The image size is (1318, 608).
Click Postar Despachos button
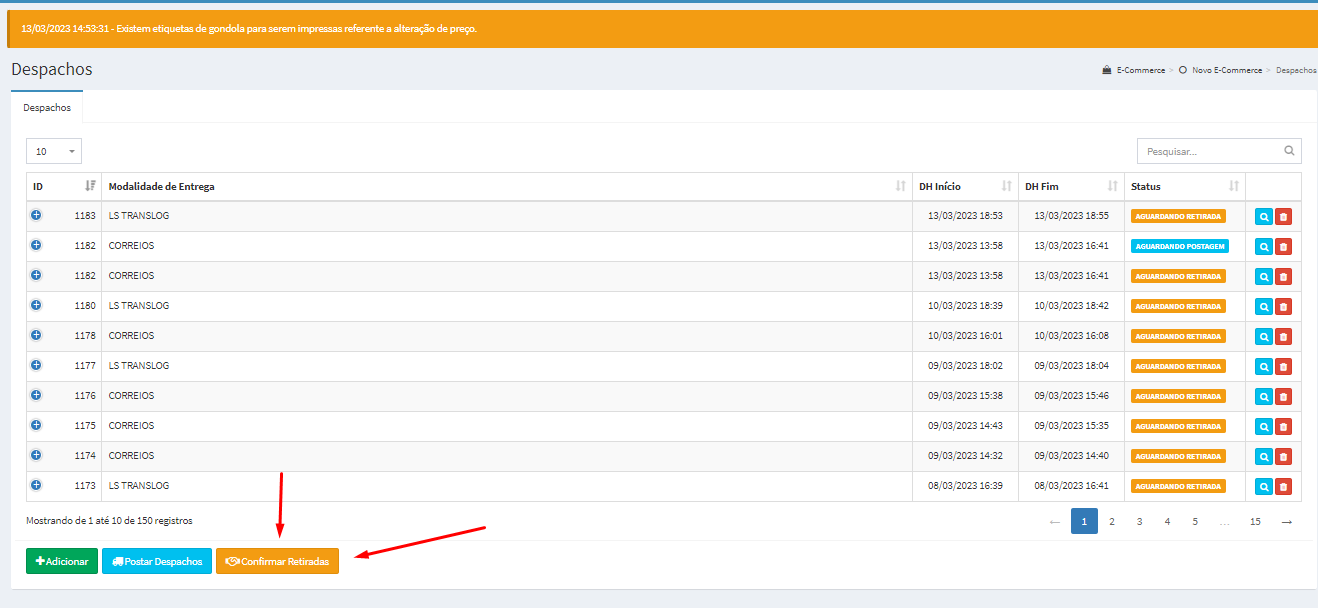(157, 561)
